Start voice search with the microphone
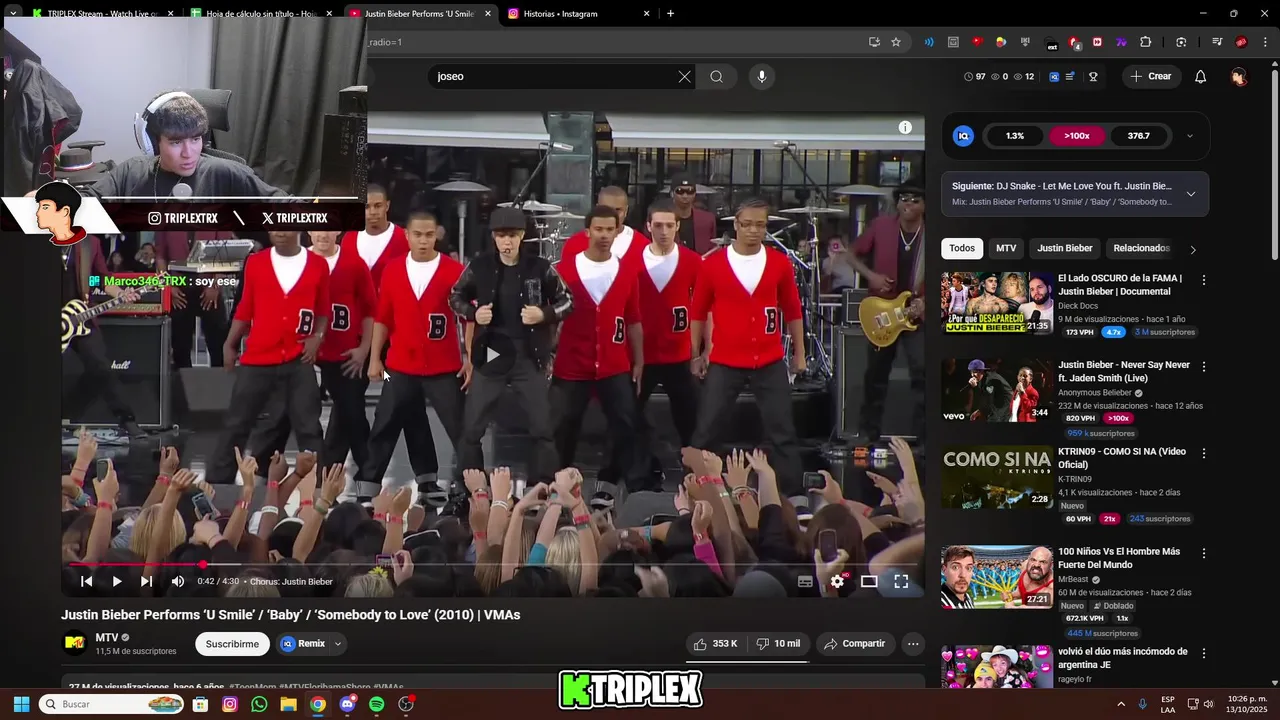 pos(761,76)
